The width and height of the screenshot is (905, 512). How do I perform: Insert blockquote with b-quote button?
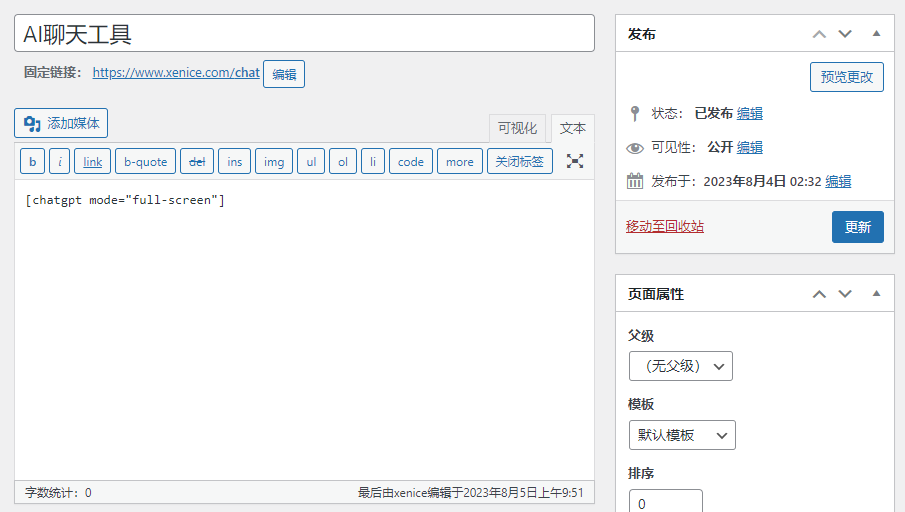(x=145, y=162)
